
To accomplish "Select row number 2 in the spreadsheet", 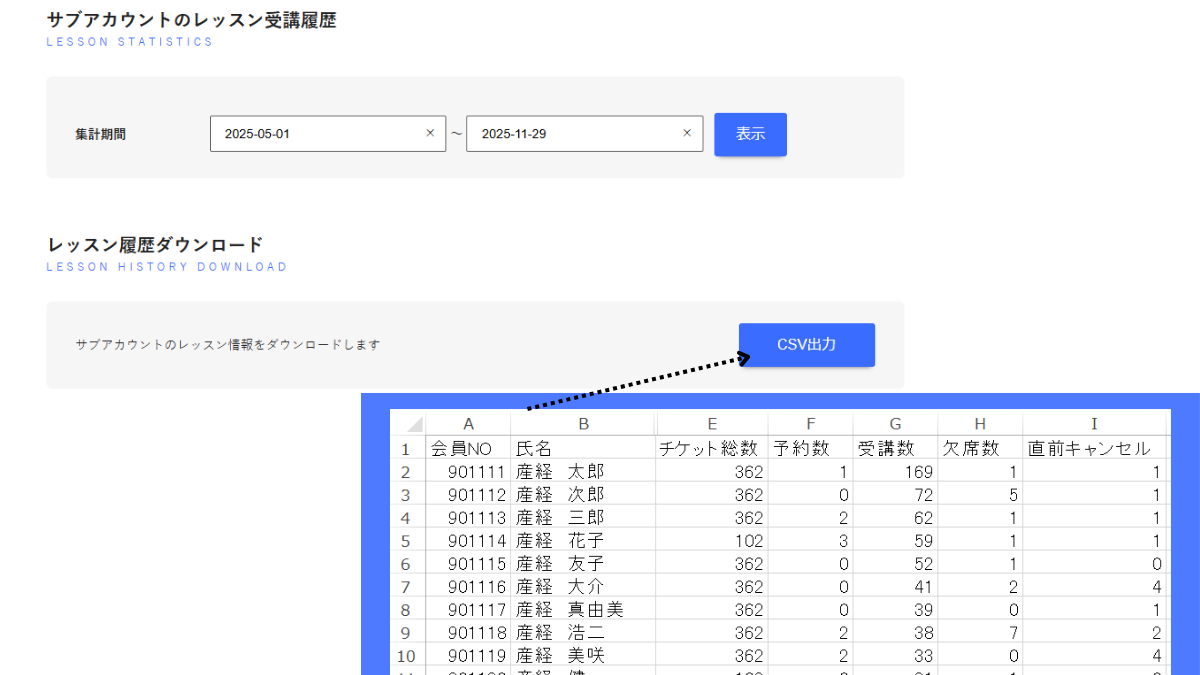I will 407,471.
